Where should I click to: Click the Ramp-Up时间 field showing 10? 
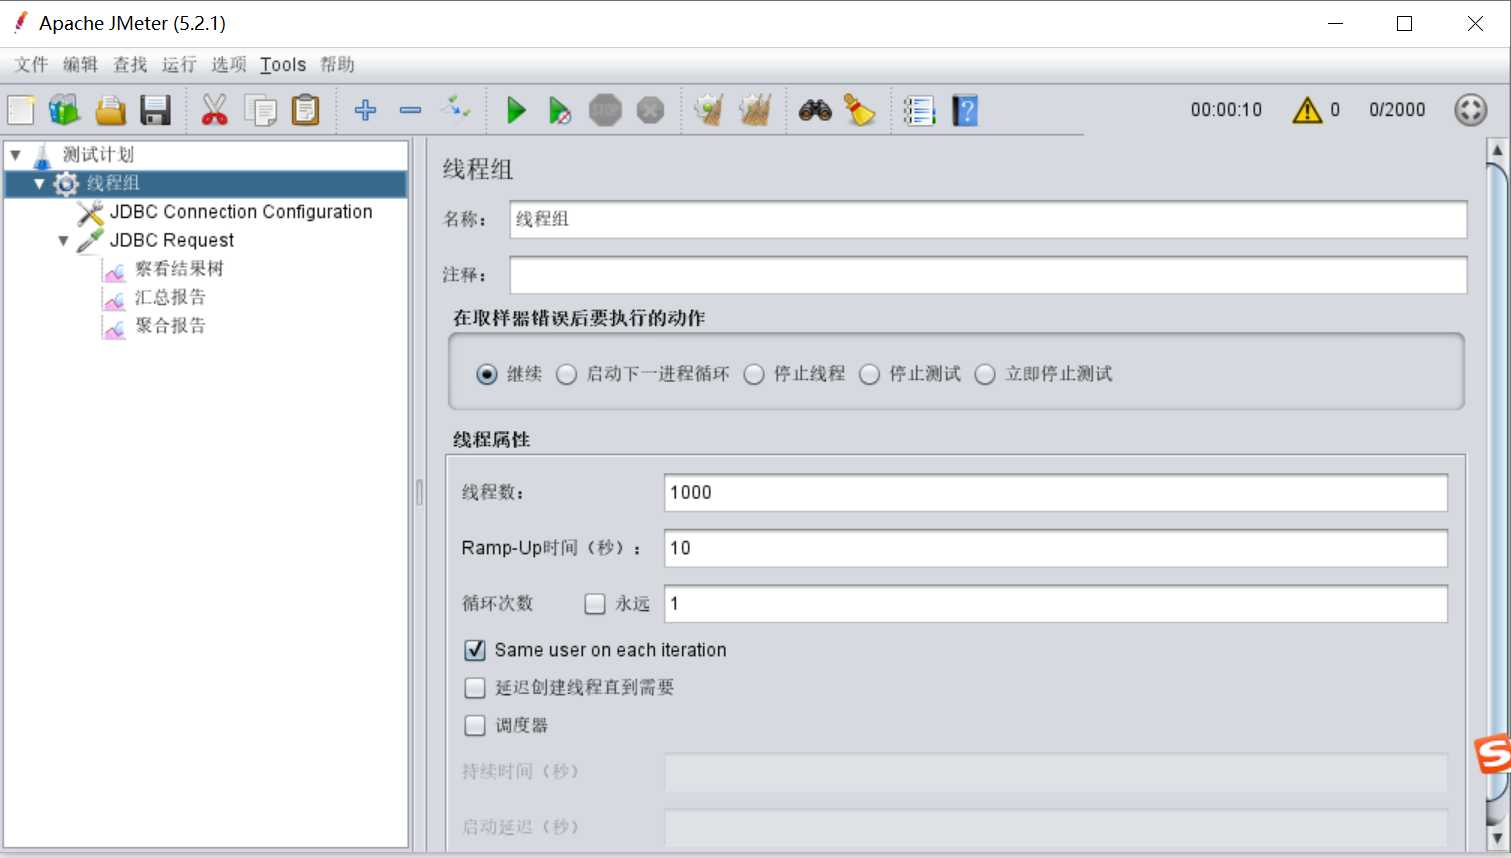click(x=1056, y=548)
